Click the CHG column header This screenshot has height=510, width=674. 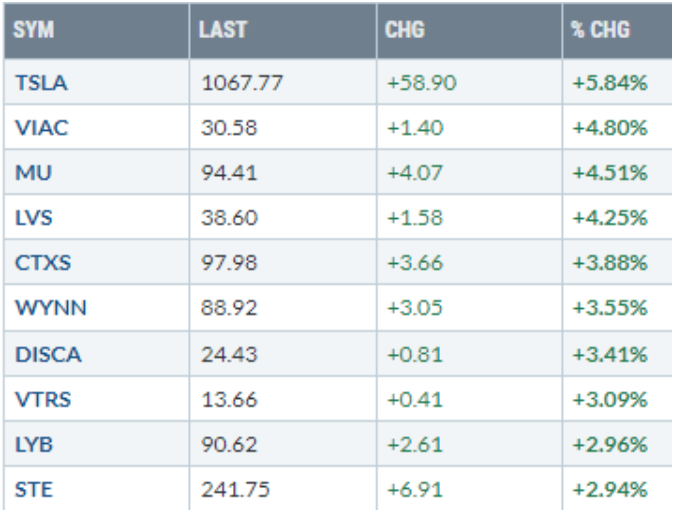(x=405, y=30)
